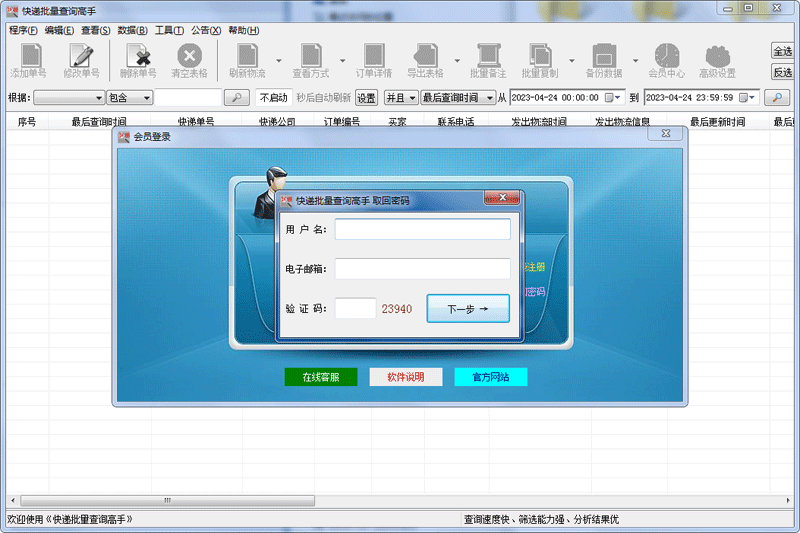Click the 查看方式 toolbar icon
This screenshot has height=533, width=800.
(x=311, y=61)
